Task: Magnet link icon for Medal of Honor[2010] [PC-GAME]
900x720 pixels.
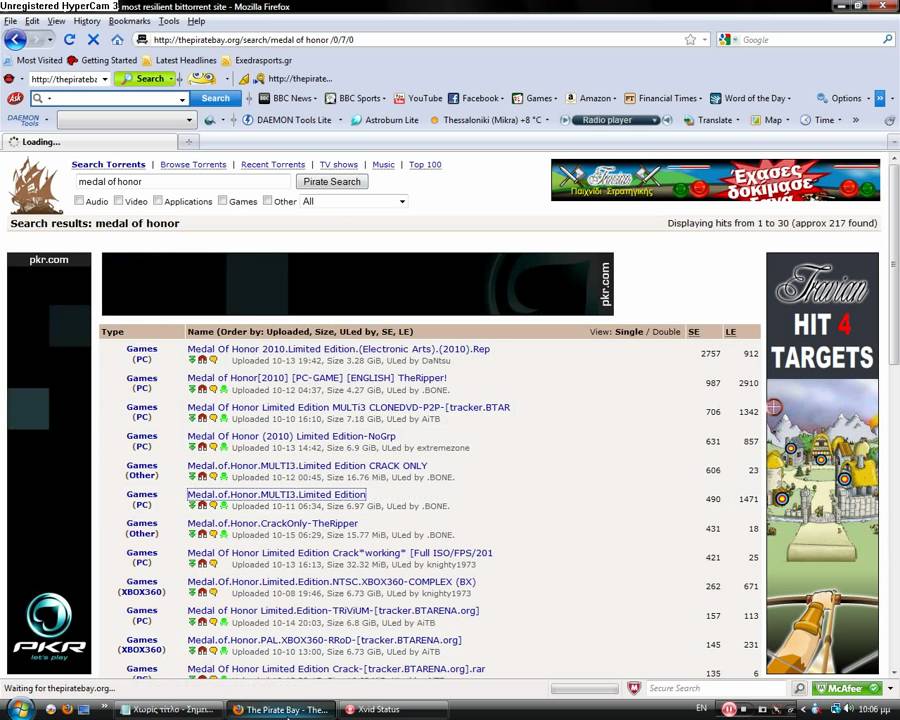Action: 202,389
